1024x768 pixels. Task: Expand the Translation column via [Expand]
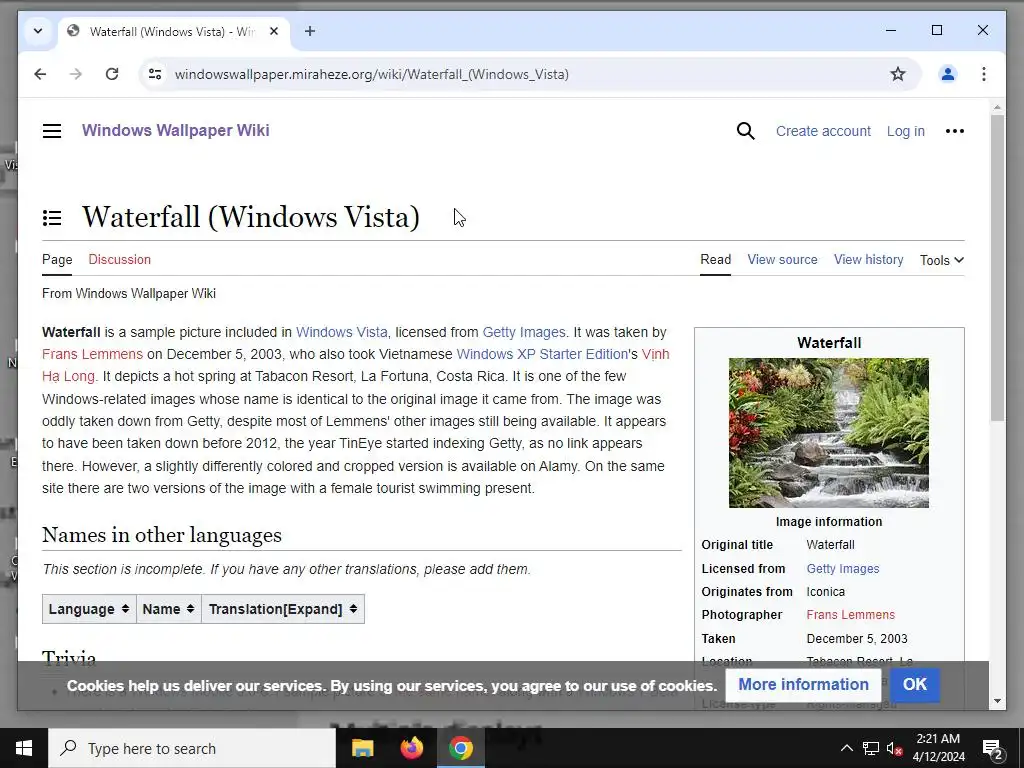click(312, 609)
